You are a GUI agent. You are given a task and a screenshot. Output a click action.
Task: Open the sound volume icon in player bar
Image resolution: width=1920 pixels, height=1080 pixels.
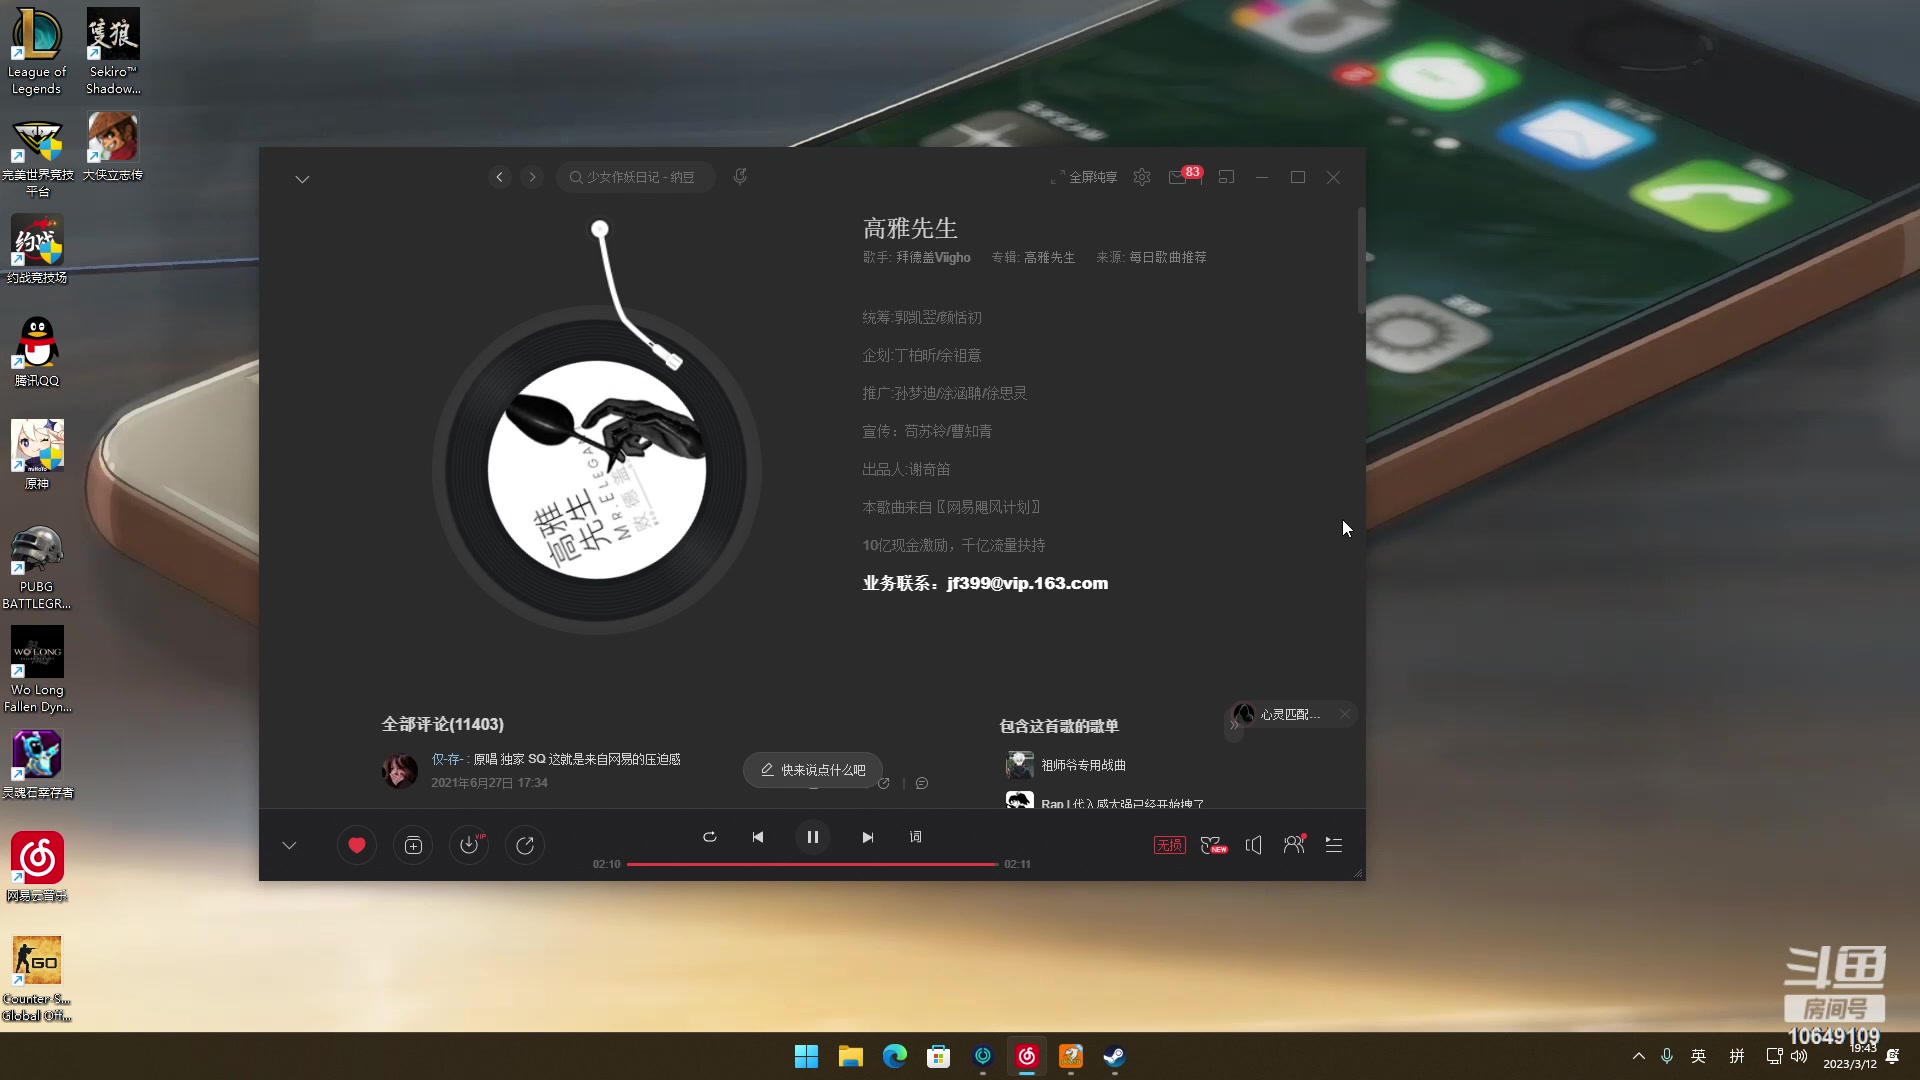[1253, 845]
